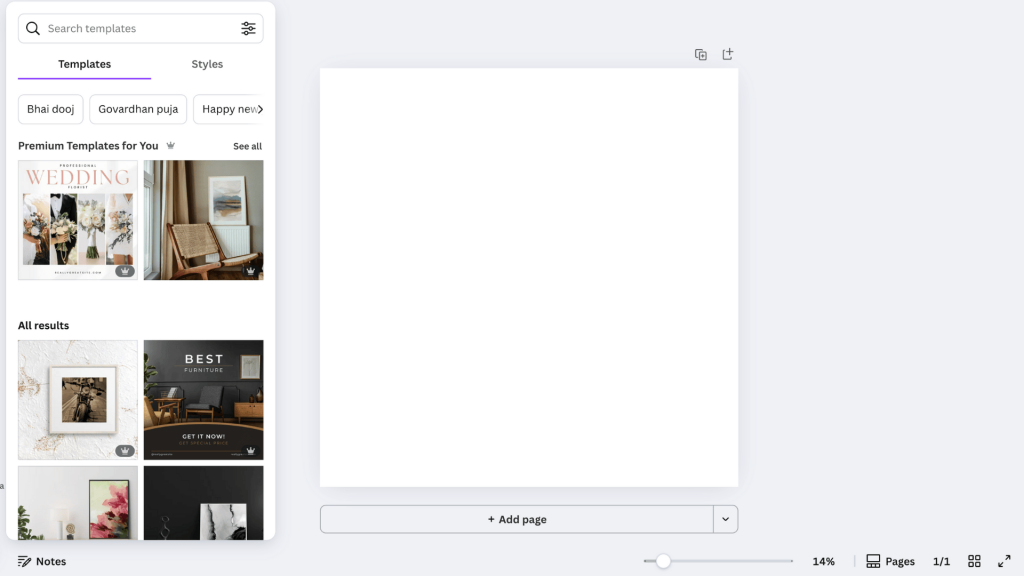The image size is (1024, 576).
Task: Click the premium crown on Best Furniture template
Action: (250, 449)
